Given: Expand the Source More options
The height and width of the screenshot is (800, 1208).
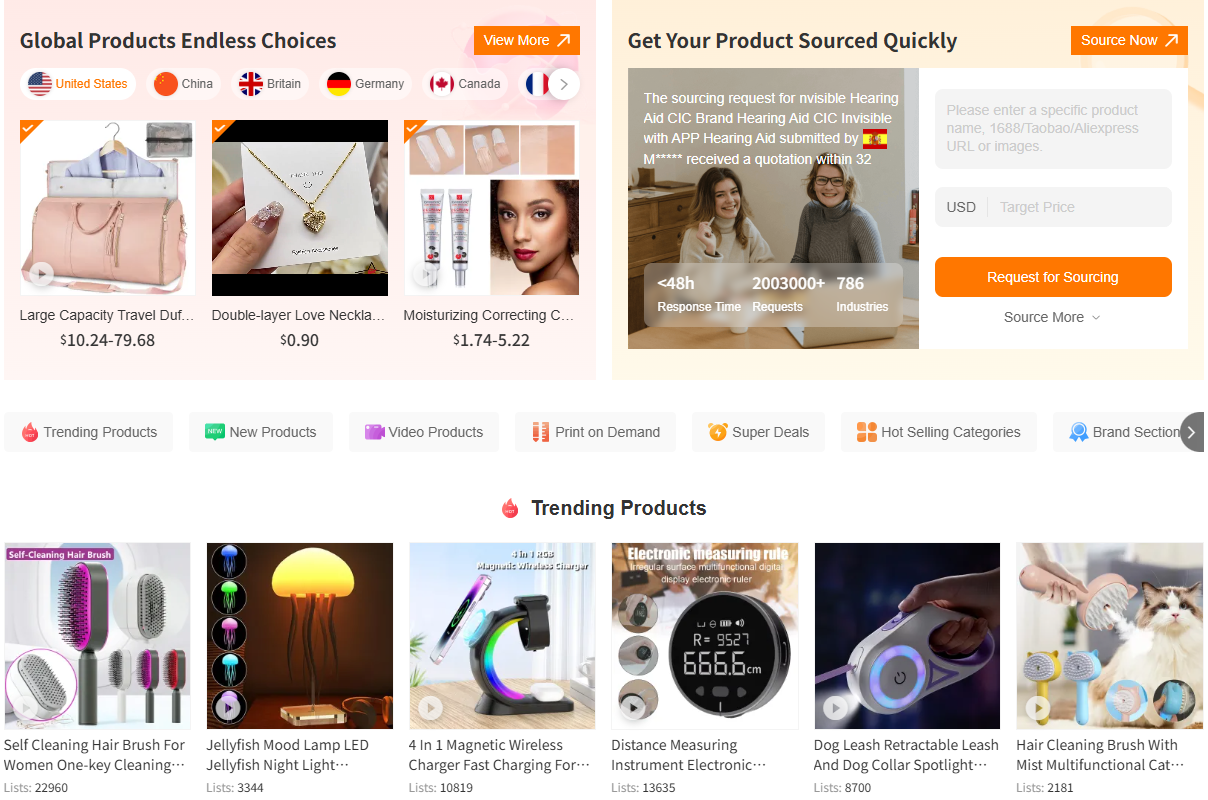Looking at the screenshot, I should [1052, 317].
